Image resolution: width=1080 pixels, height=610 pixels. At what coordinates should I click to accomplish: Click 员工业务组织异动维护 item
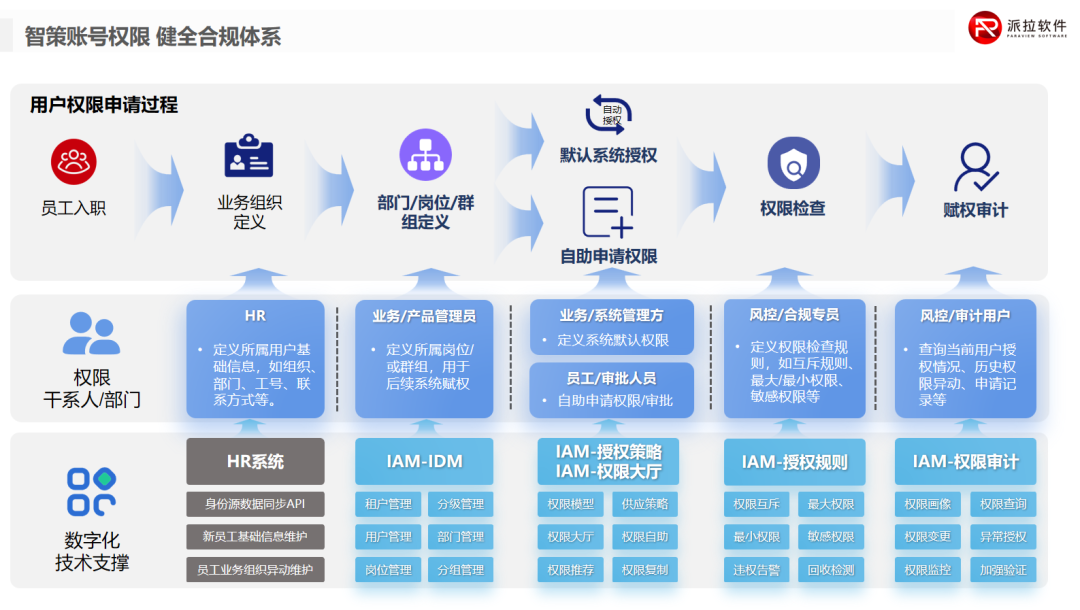(x=256, y=570)
